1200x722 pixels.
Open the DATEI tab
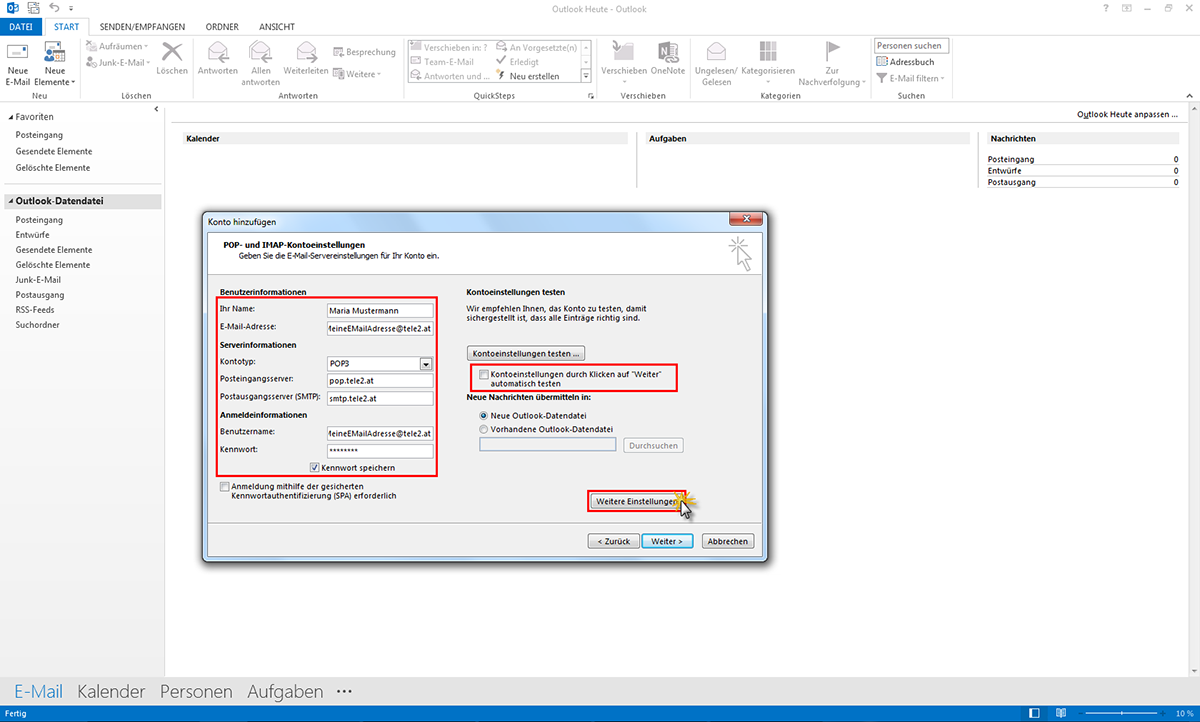(x=21, y=27)
